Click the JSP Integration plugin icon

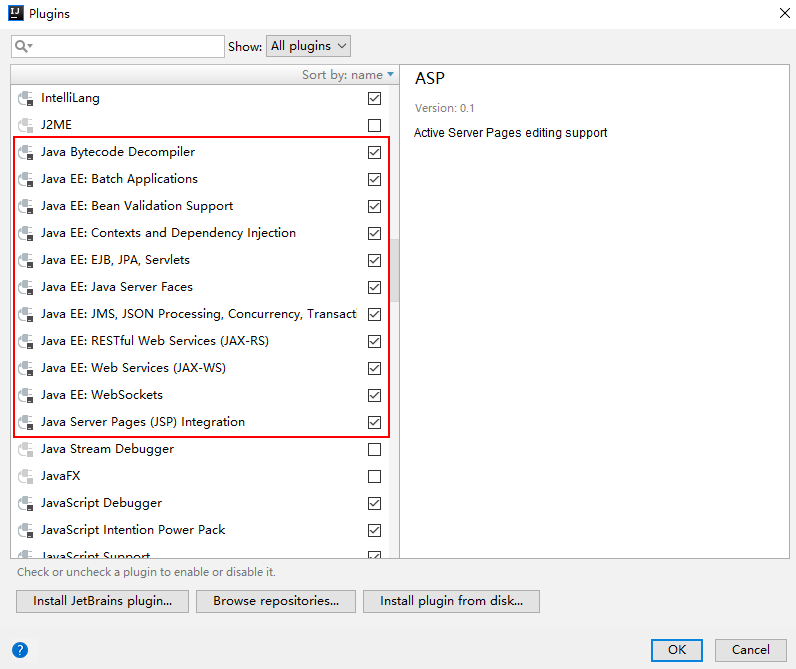coord(25,422)
